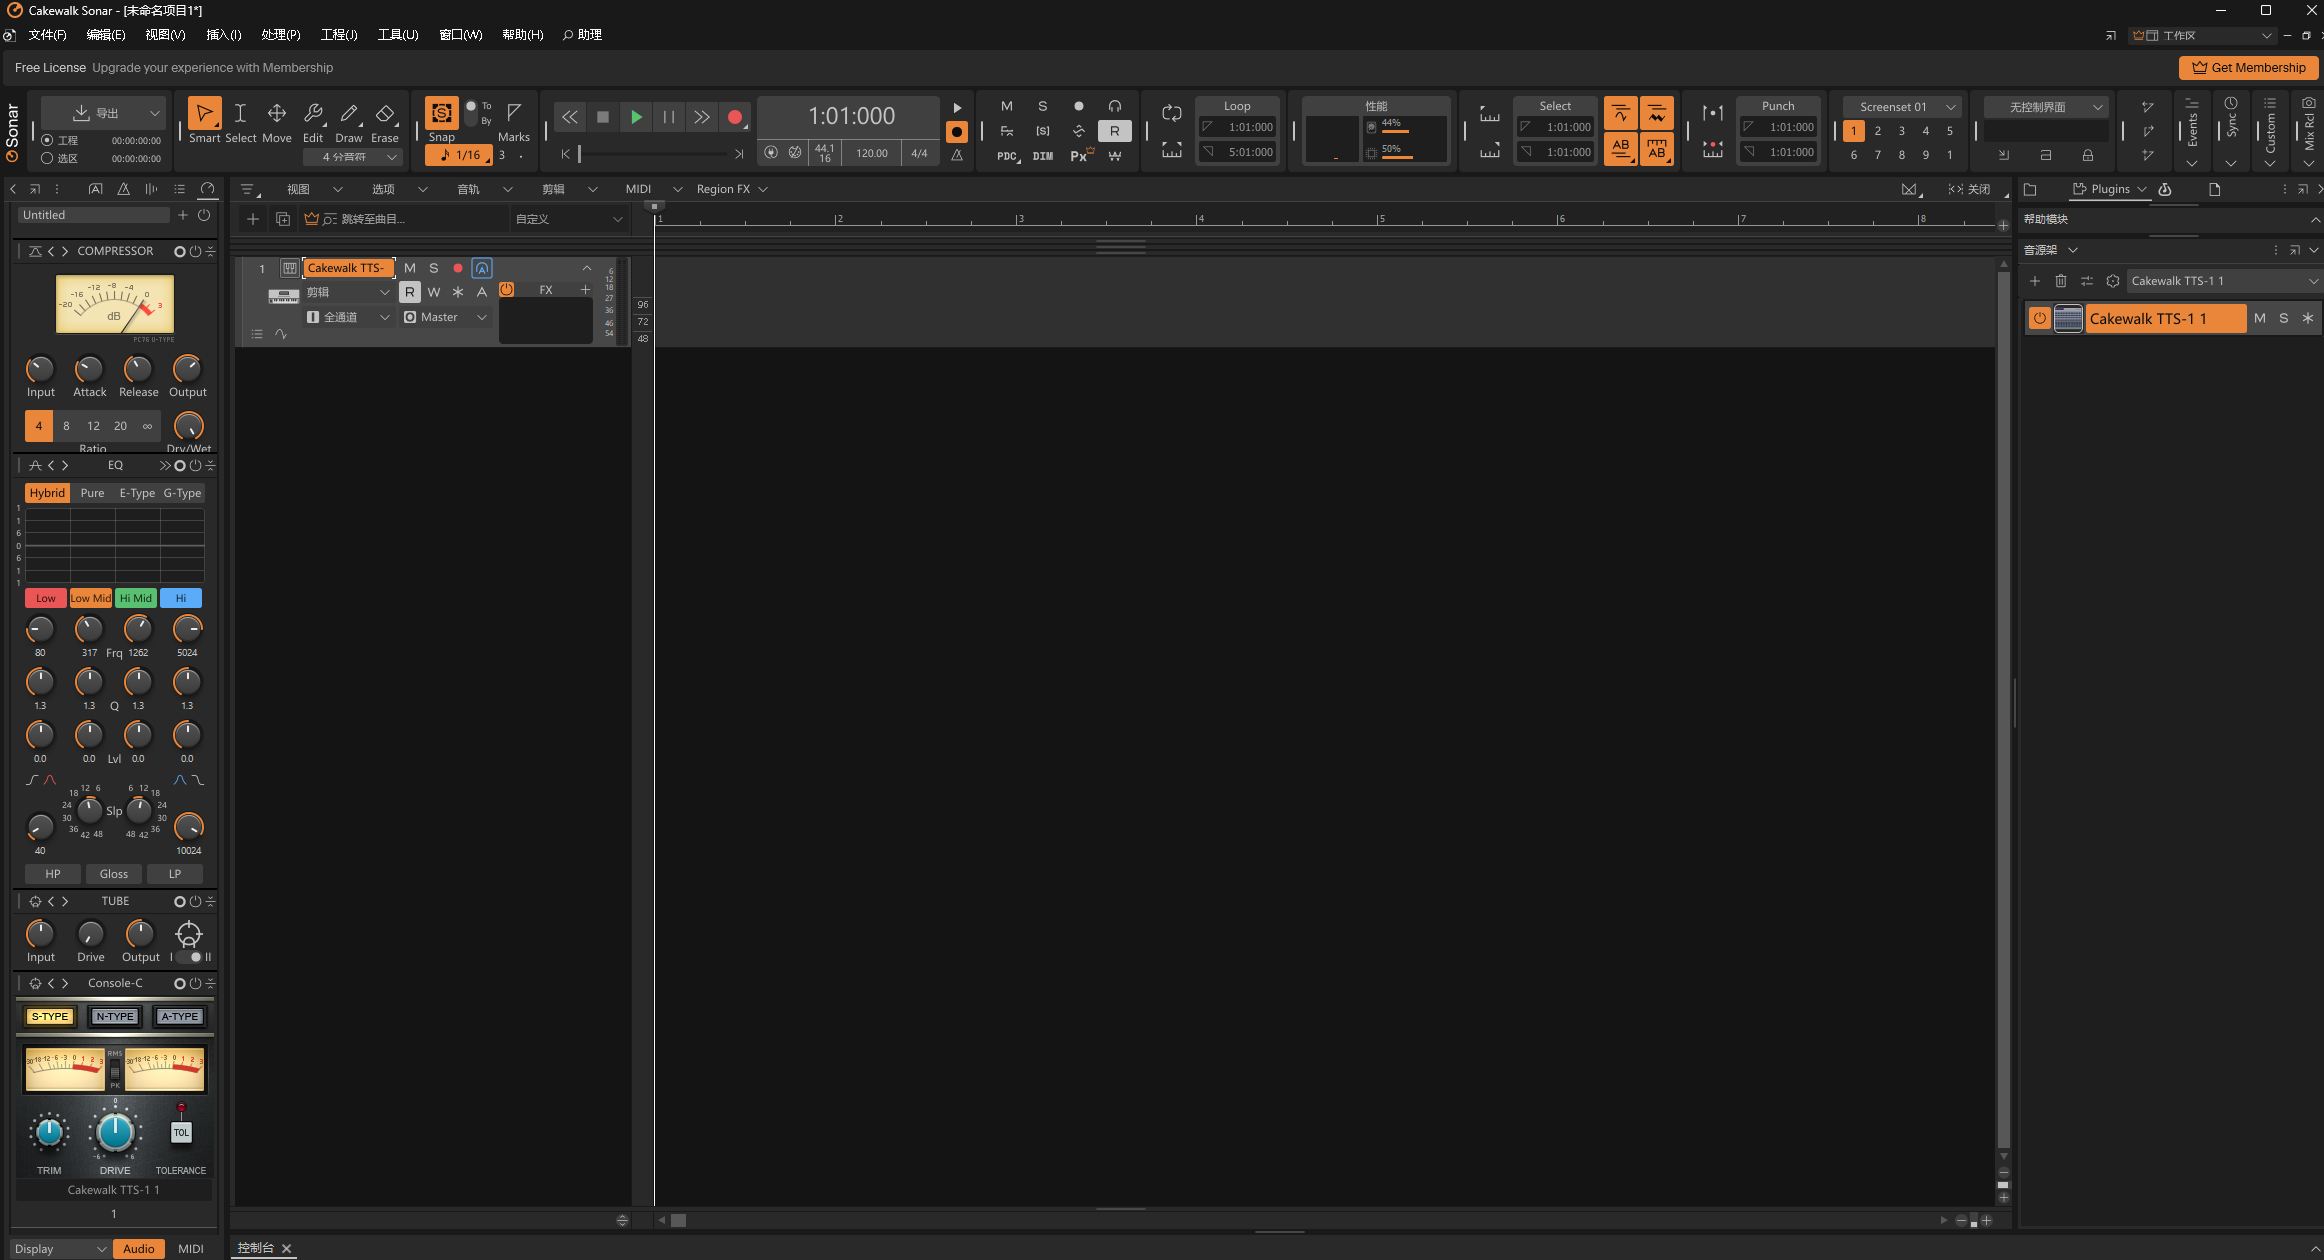The height and width of the screenshot is (1260, 2324).
Task: Open the 工具(U) menu
Action: point(398,35)
